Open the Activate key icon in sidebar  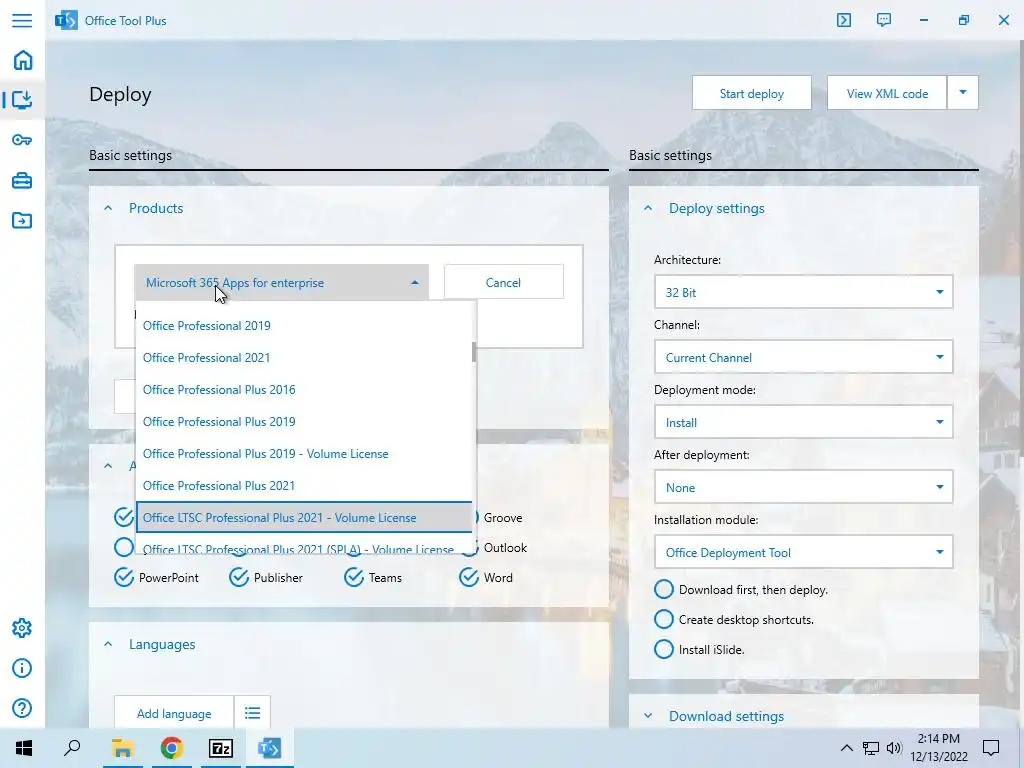point(22,140)
